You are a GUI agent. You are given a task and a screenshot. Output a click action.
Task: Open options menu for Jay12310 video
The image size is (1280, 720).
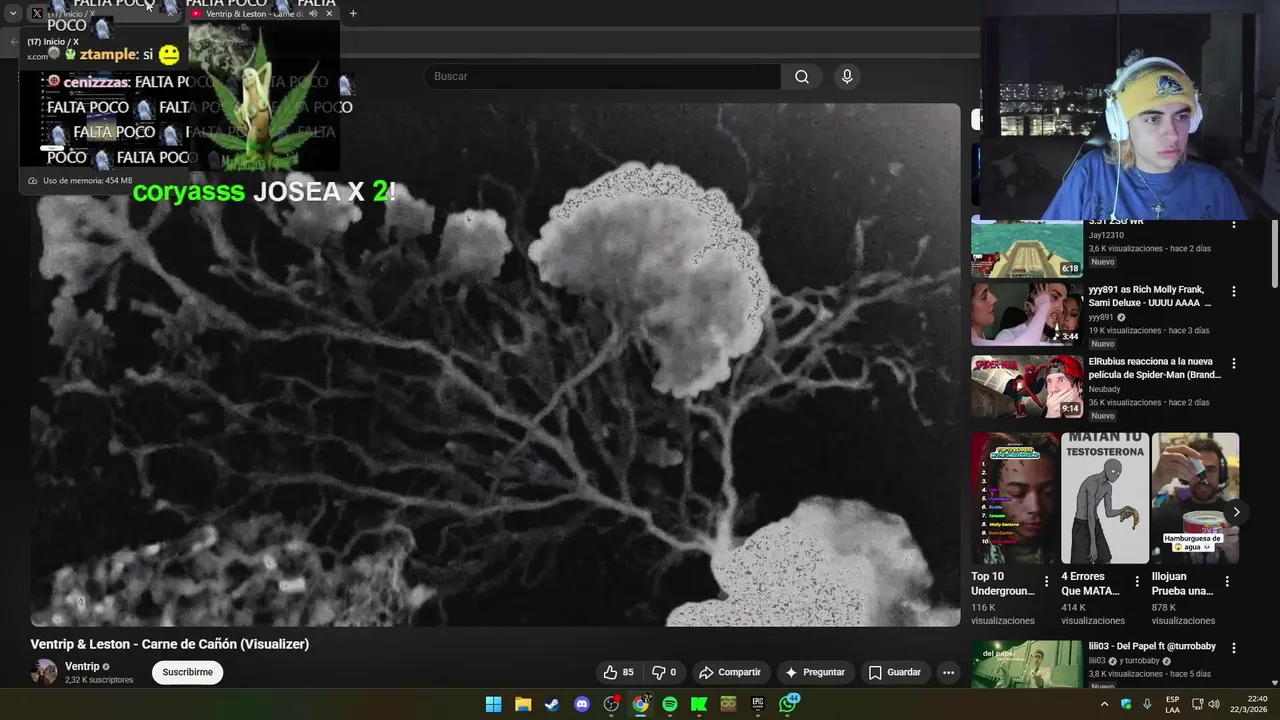pyautogui.click(x=1233, y=224)
